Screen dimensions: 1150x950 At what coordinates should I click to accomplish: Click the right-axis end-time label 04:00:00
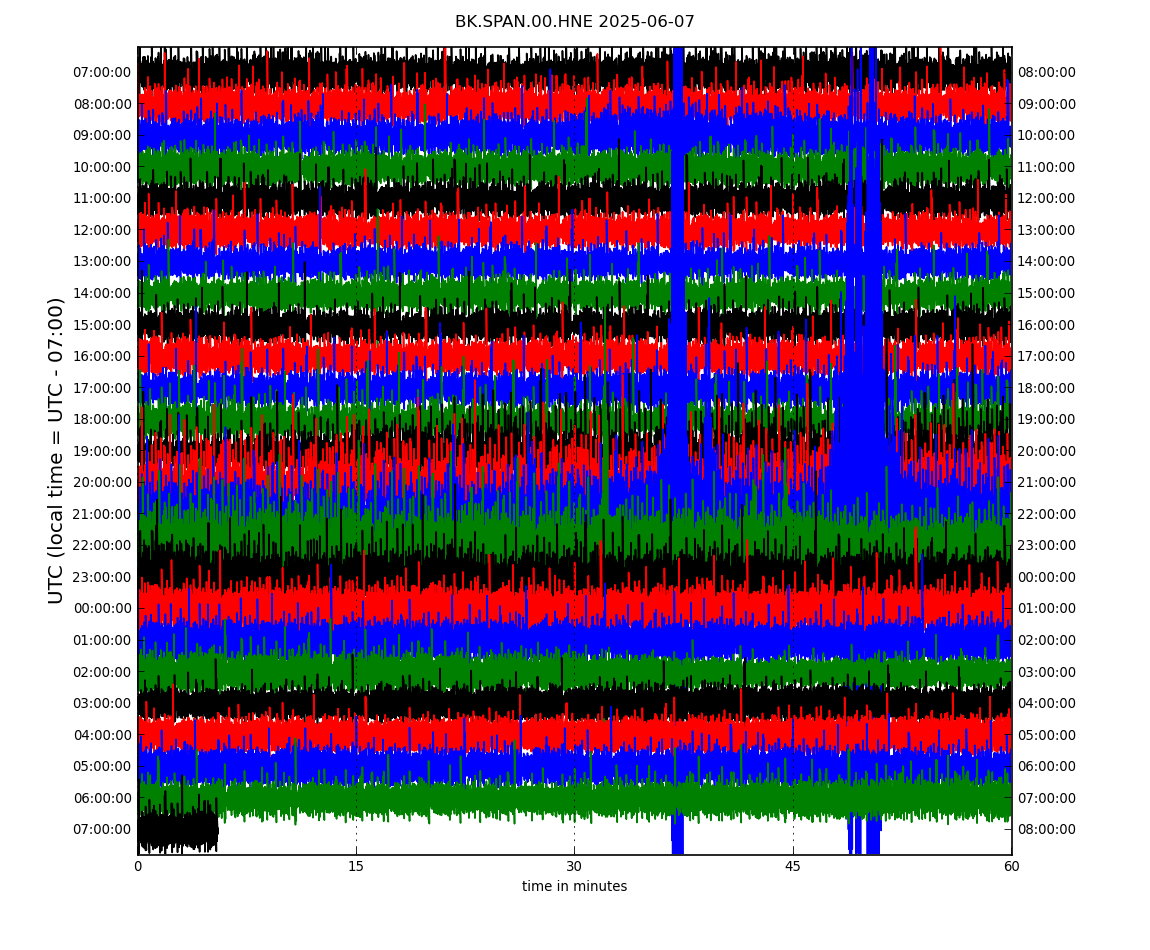[x=1047, y=704]
